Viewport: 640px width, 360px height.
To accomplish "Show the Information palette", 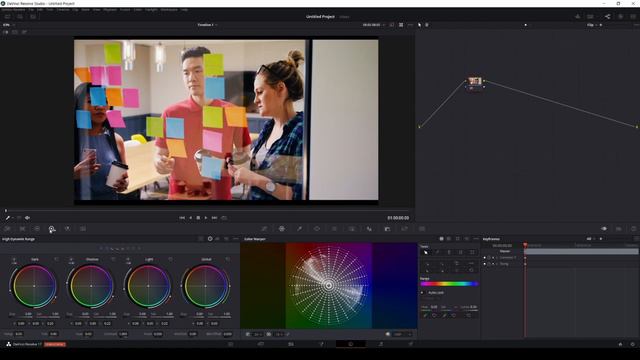I will pos(633,229).
